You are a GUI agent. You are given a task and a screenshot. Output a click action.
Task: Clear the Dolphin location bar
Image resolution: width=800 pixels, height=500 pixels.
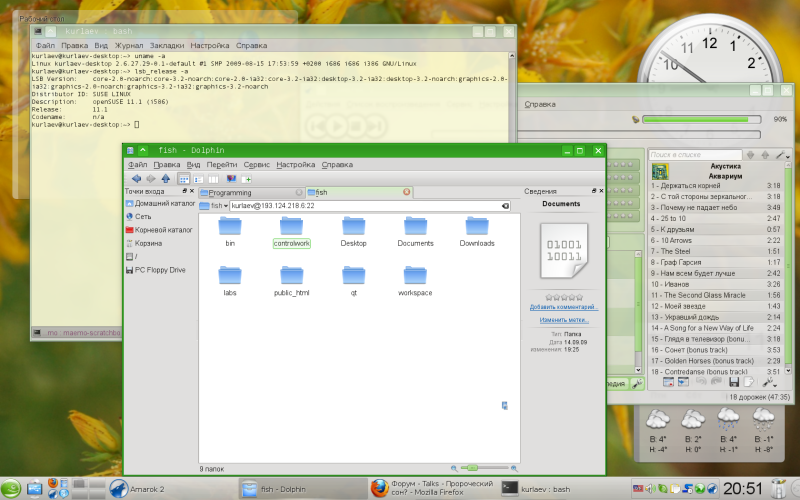coord(505,206)
